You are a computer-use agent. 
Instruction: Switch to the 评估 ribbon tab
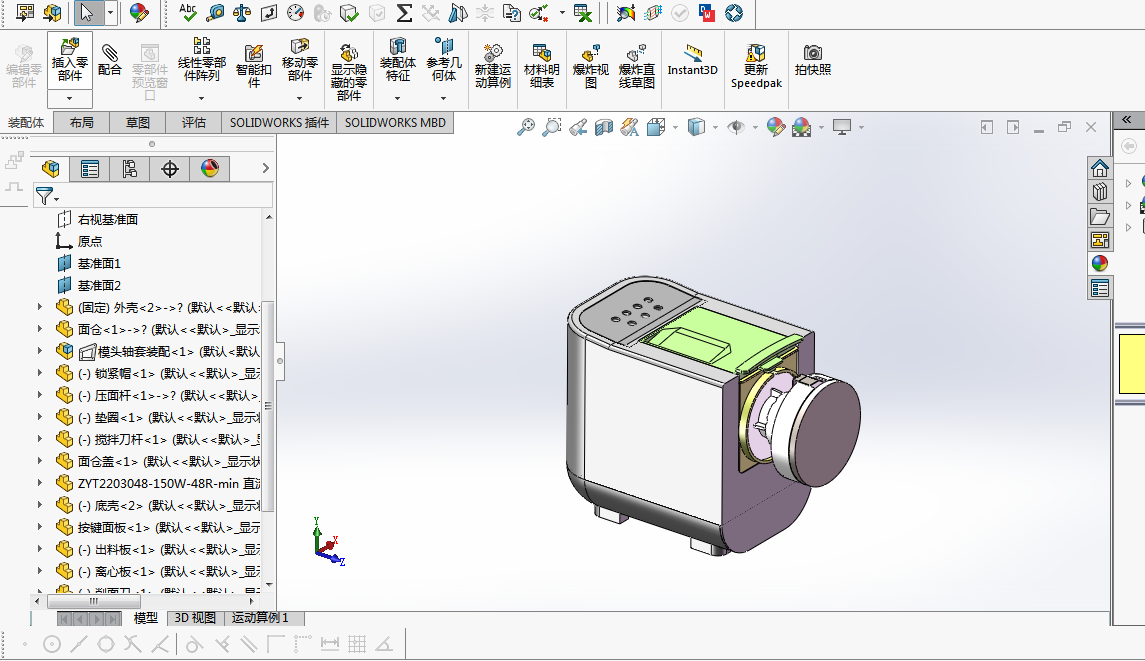[x=194, y=123]
